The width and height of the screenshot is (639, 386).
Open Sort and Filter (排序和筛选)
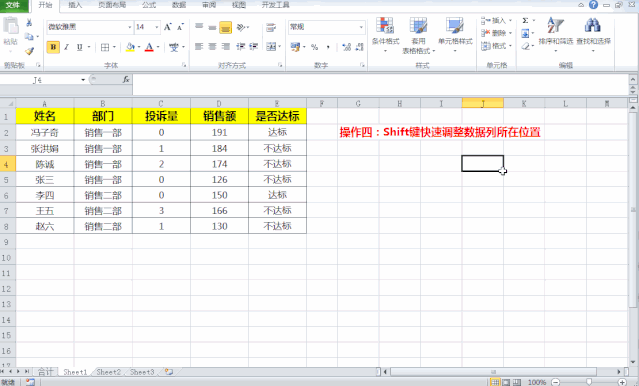point(555,35)
